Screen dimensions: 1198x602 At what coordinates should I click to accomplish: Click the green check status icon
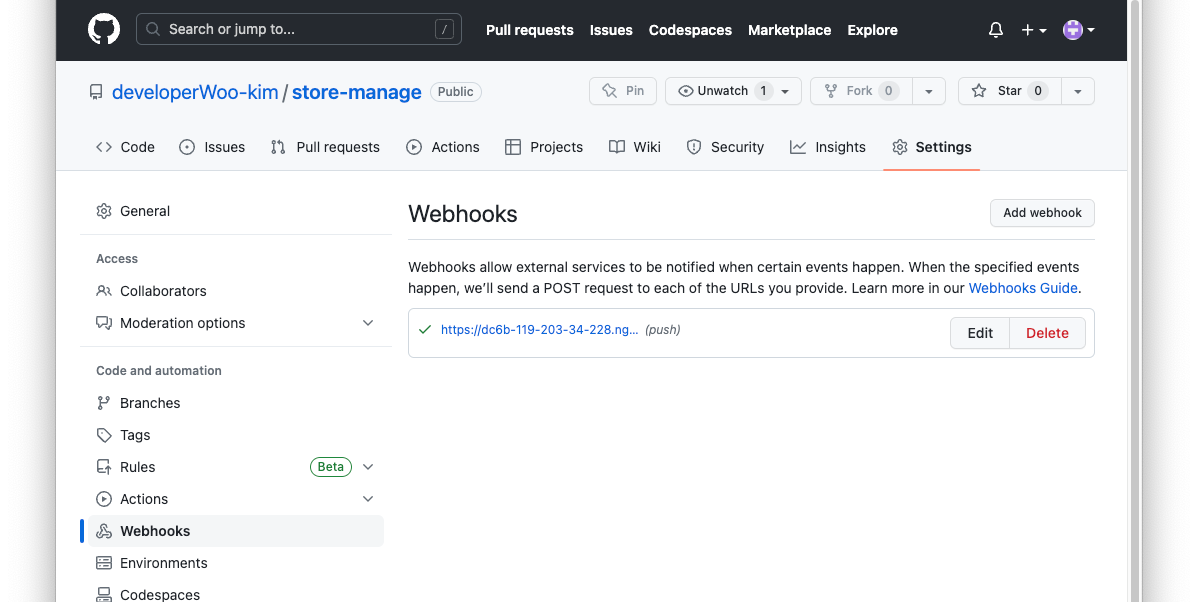tap(426, 330)
